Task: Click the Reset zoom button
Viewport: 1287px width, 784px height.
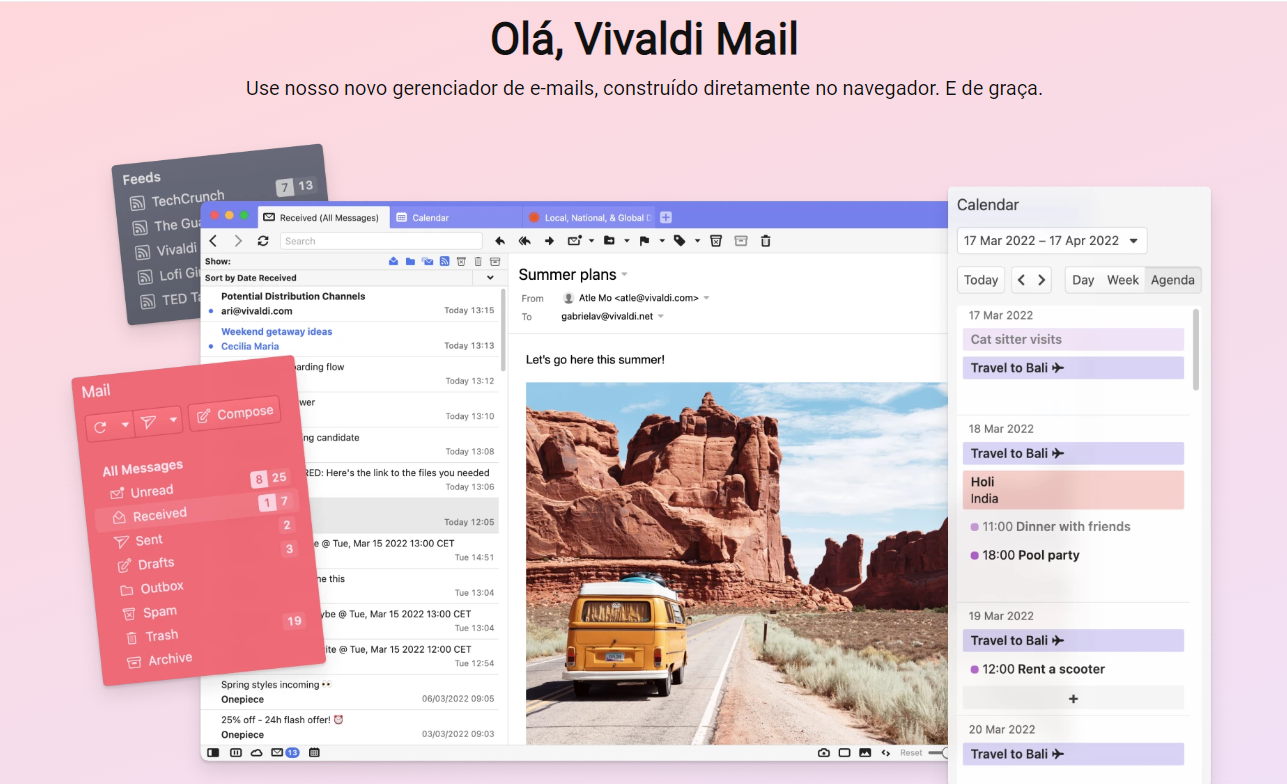Action: pos(911,752)
